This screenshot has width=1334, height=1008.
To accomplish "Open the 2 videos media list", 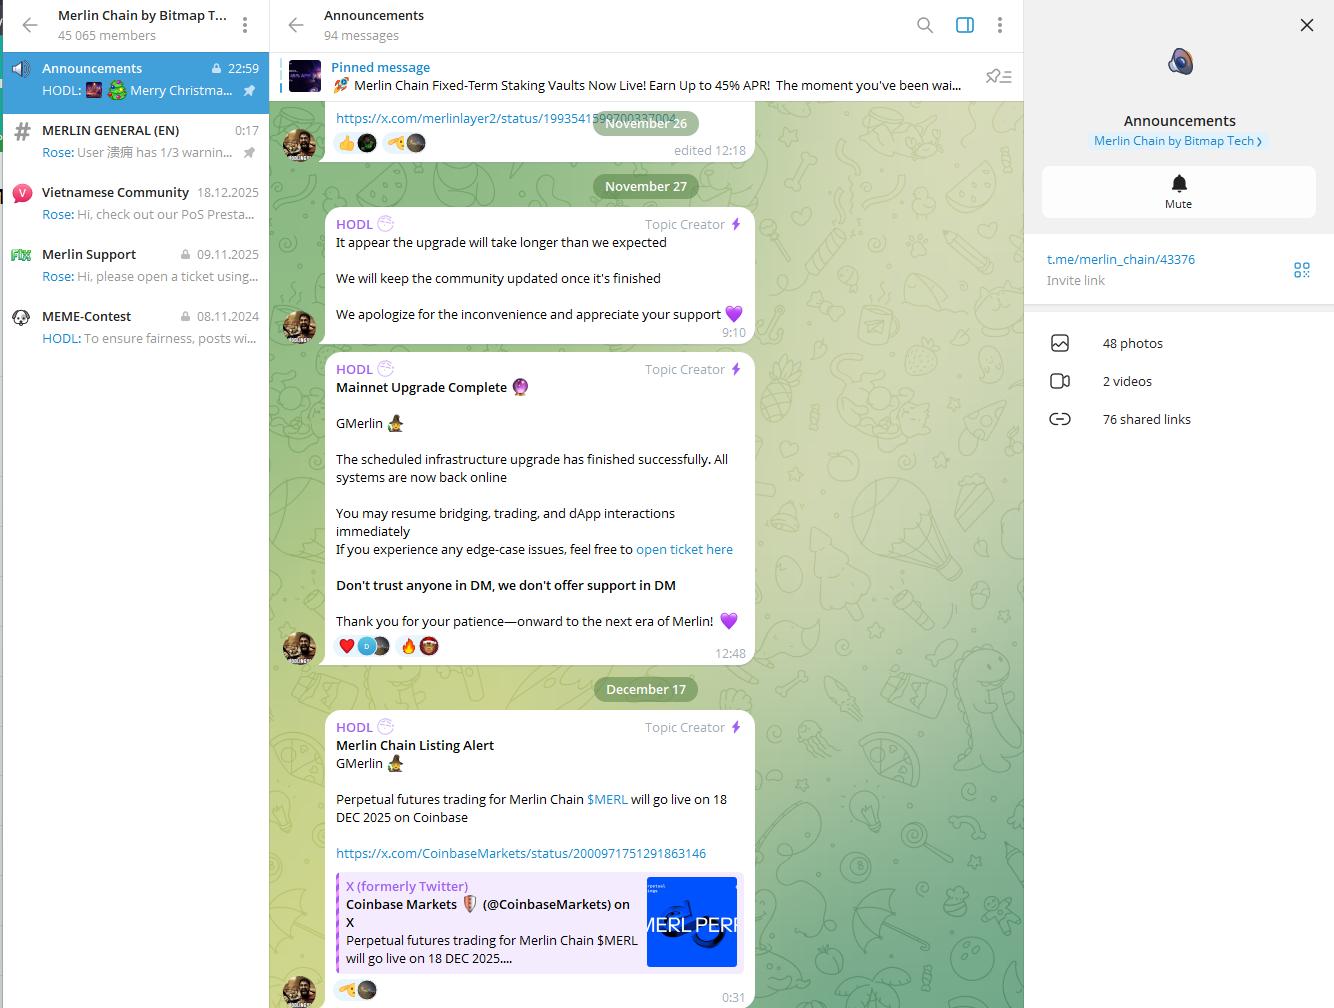I will [1126, 381].
